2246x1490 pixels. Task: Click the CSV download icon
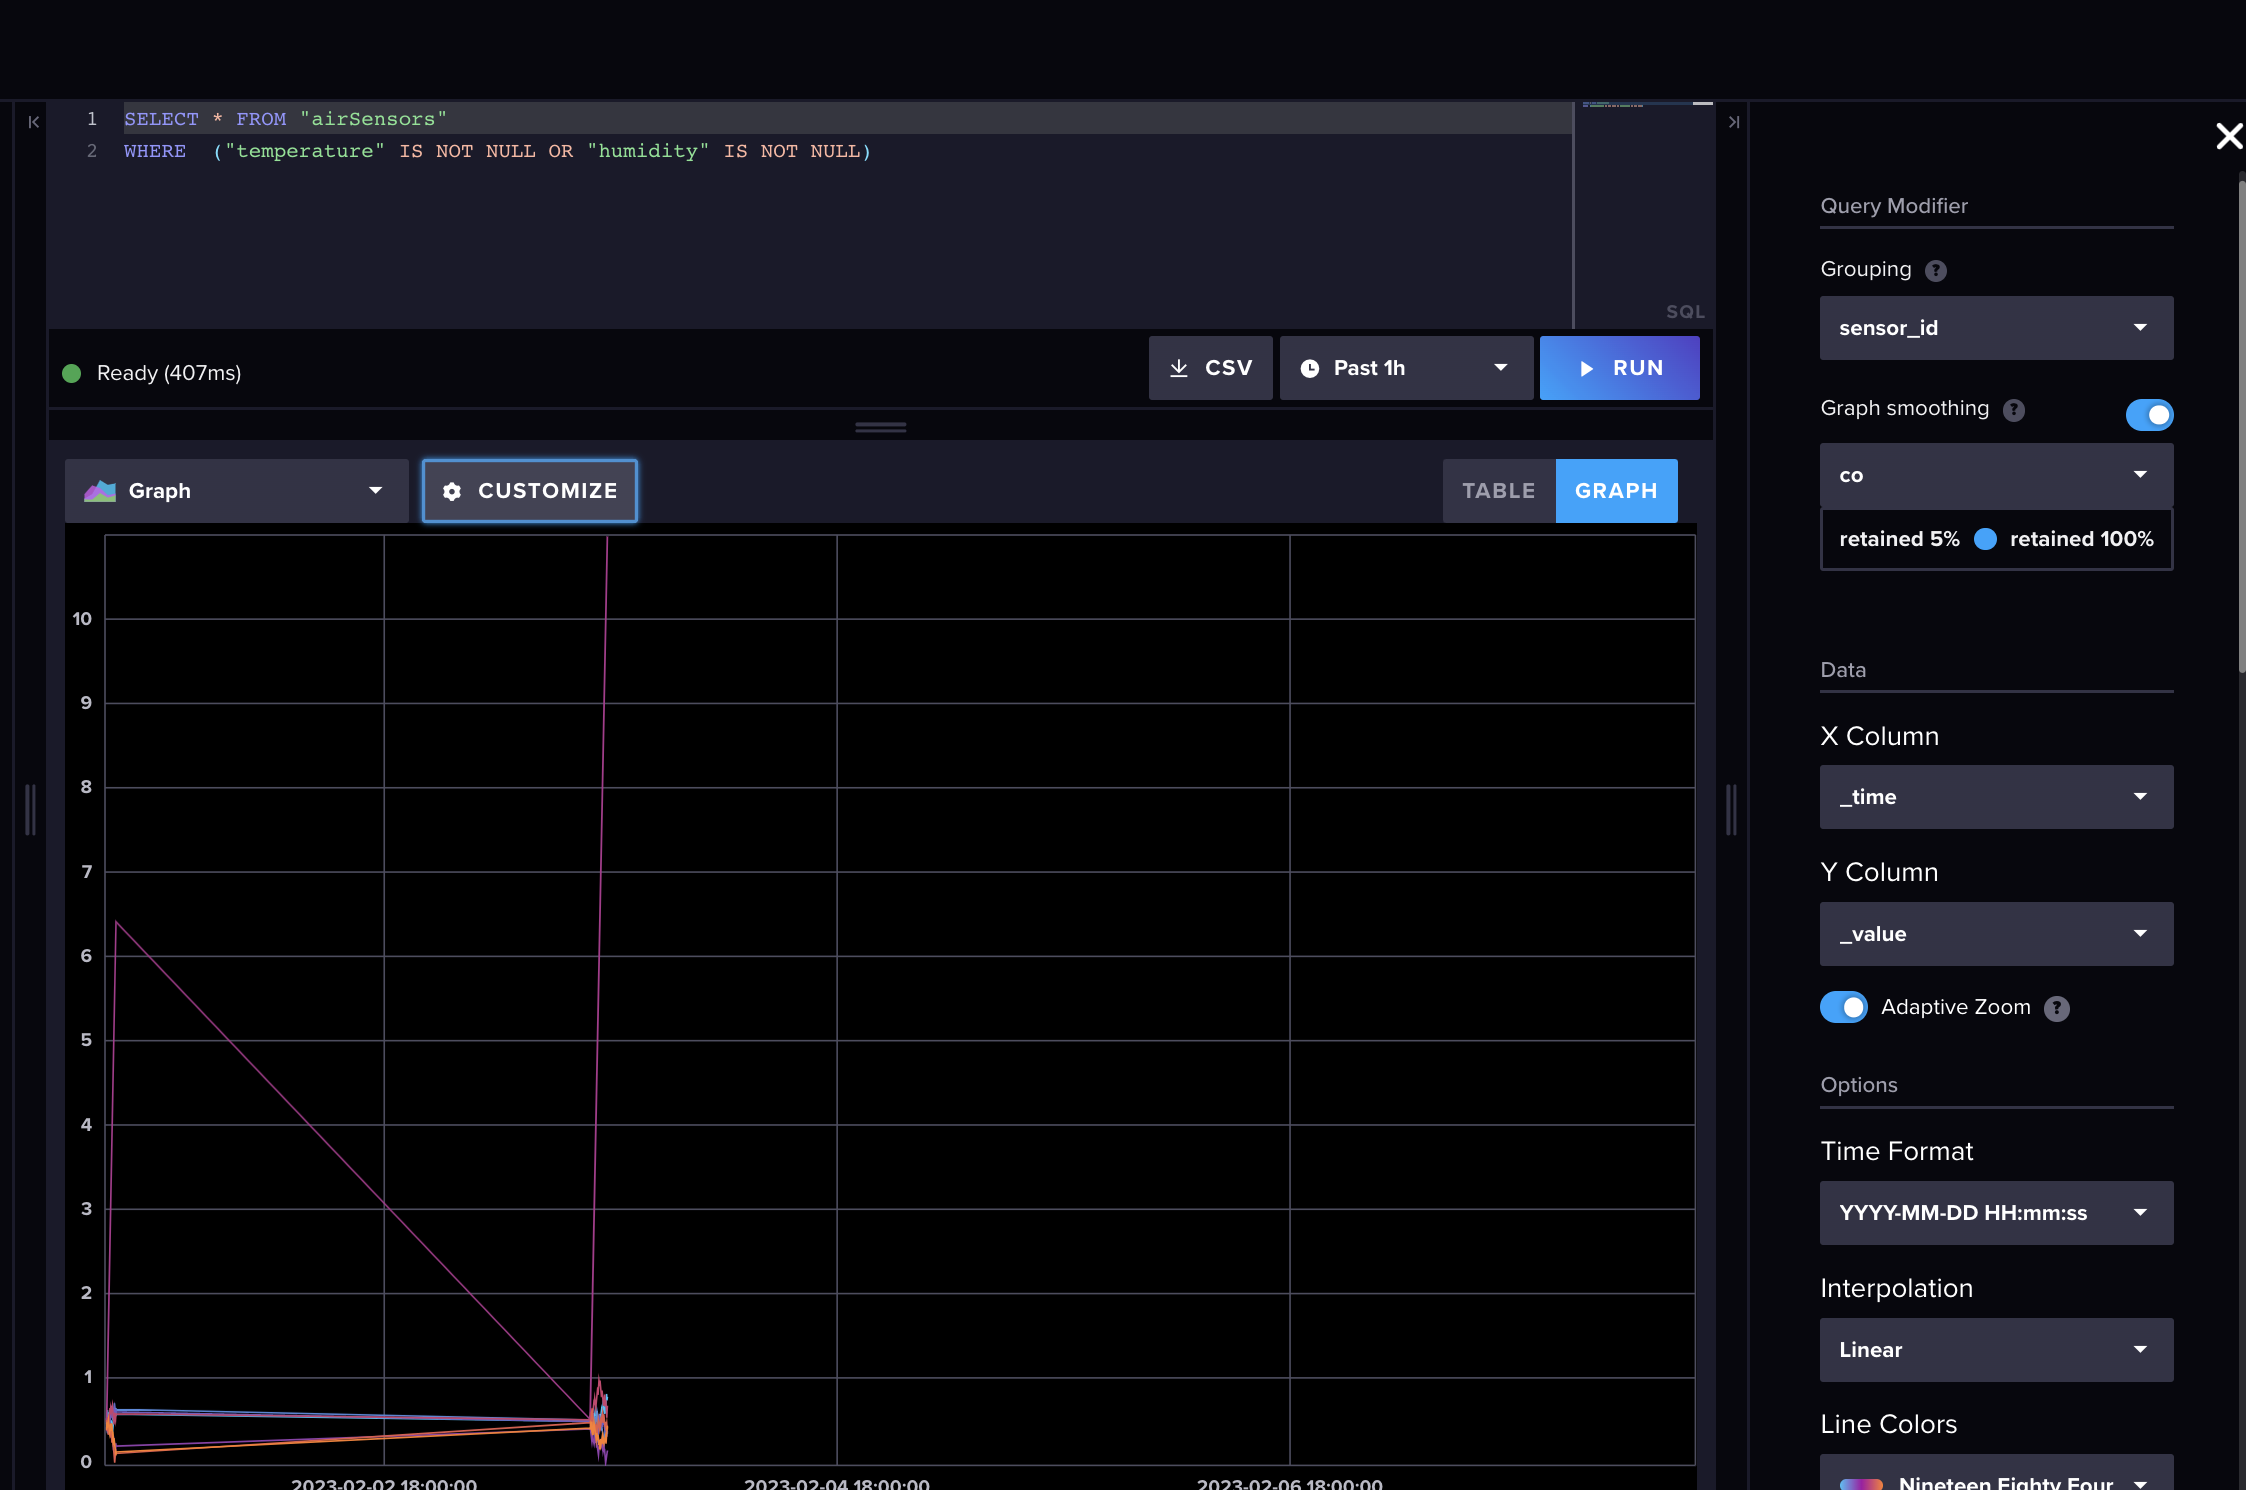pyautogui.click(x=1181, y=367)
